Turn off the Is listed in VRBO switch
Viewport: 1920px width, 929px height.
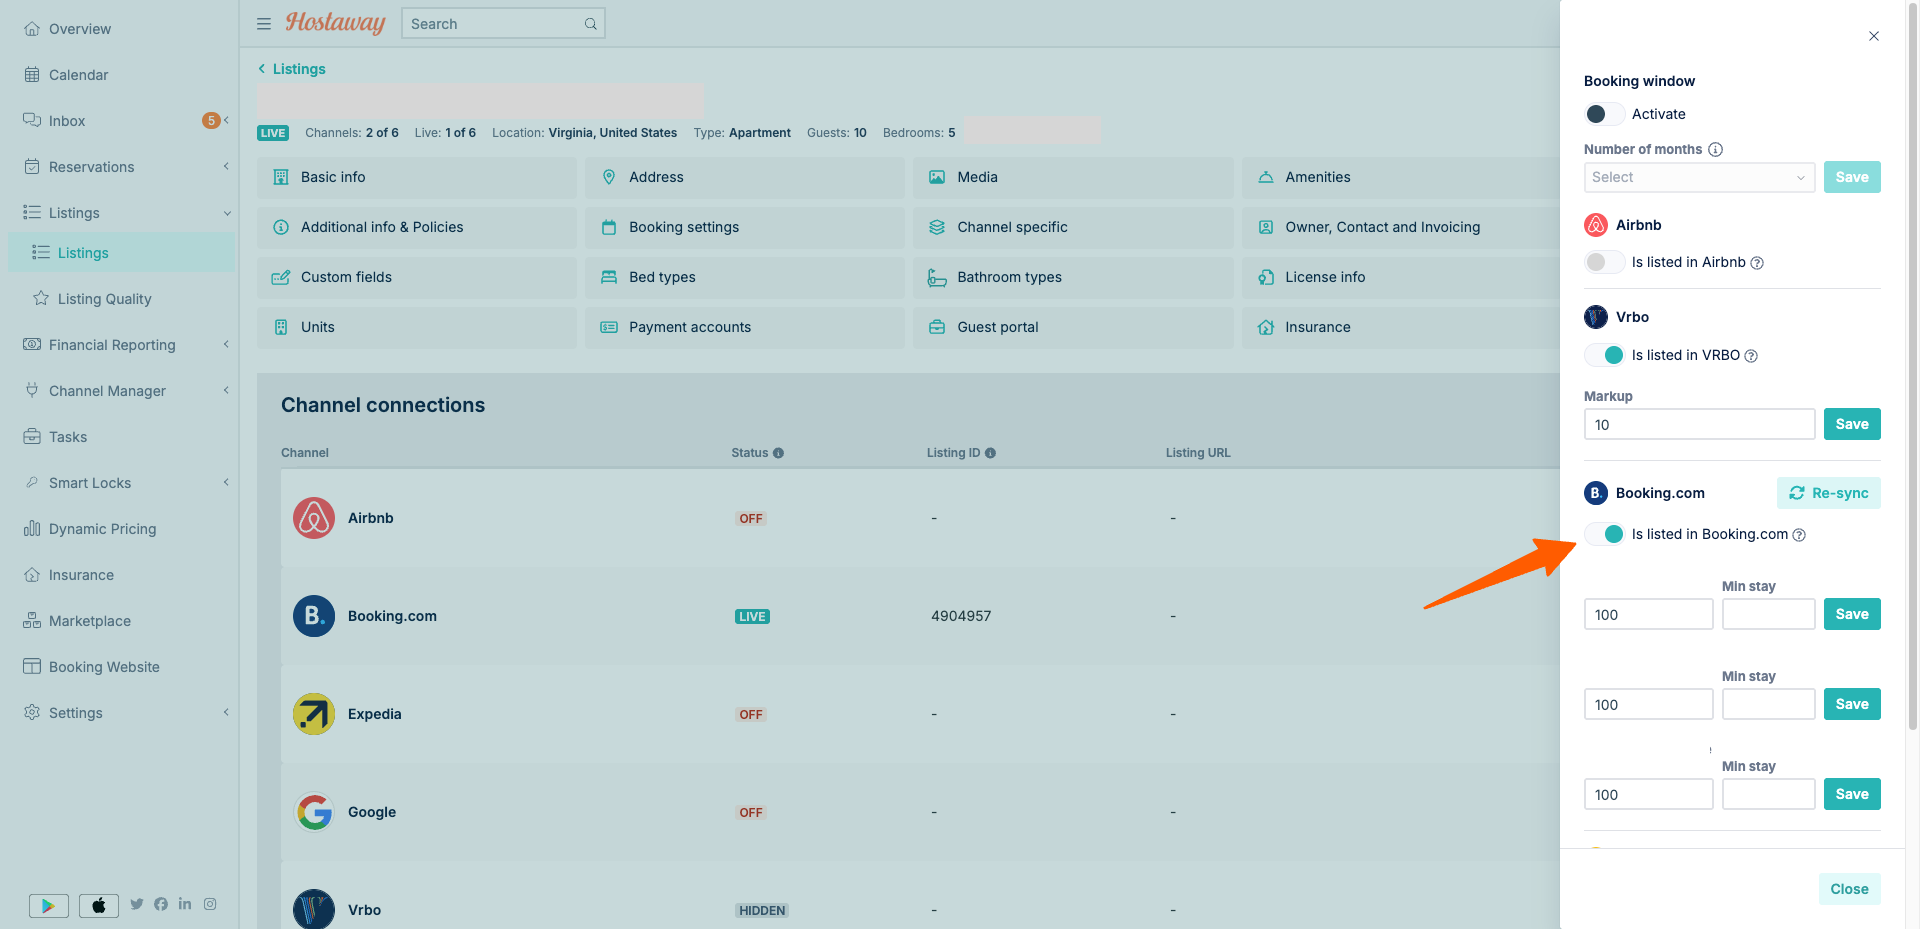tap(1604, 355)
